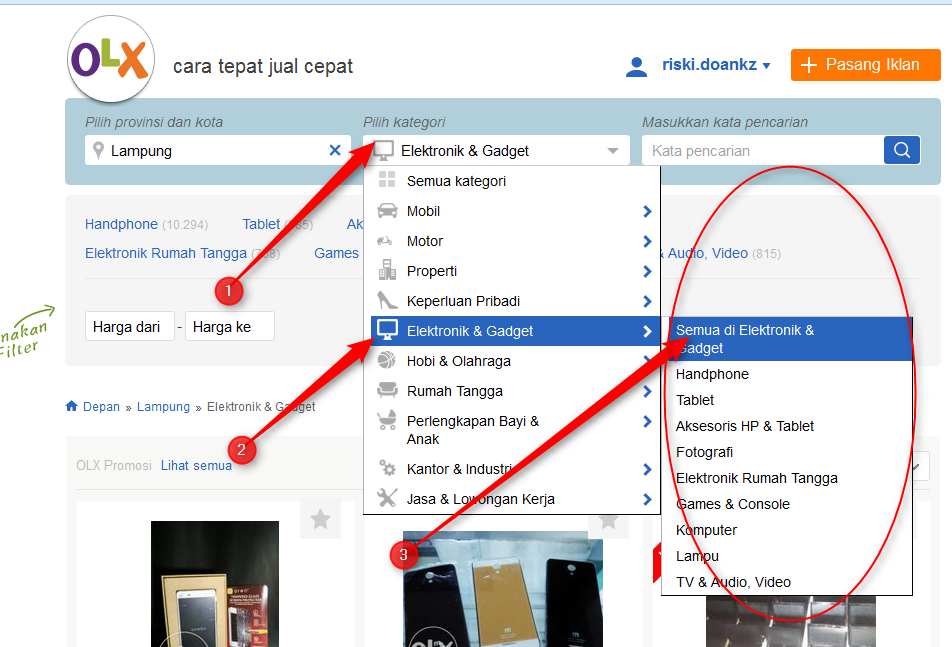Focus the Harga dari price field
952x647 pixels.
pyautogui.click(x=130, y=327)
